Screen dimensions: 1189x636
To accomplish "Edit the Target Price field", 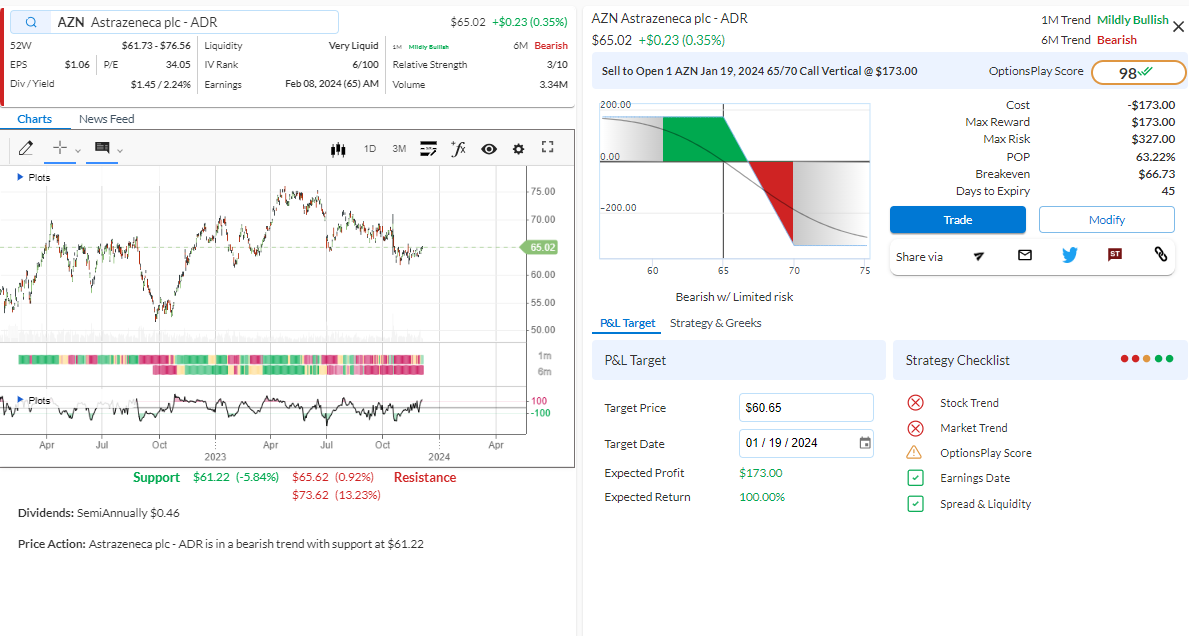I will (806, 408).
